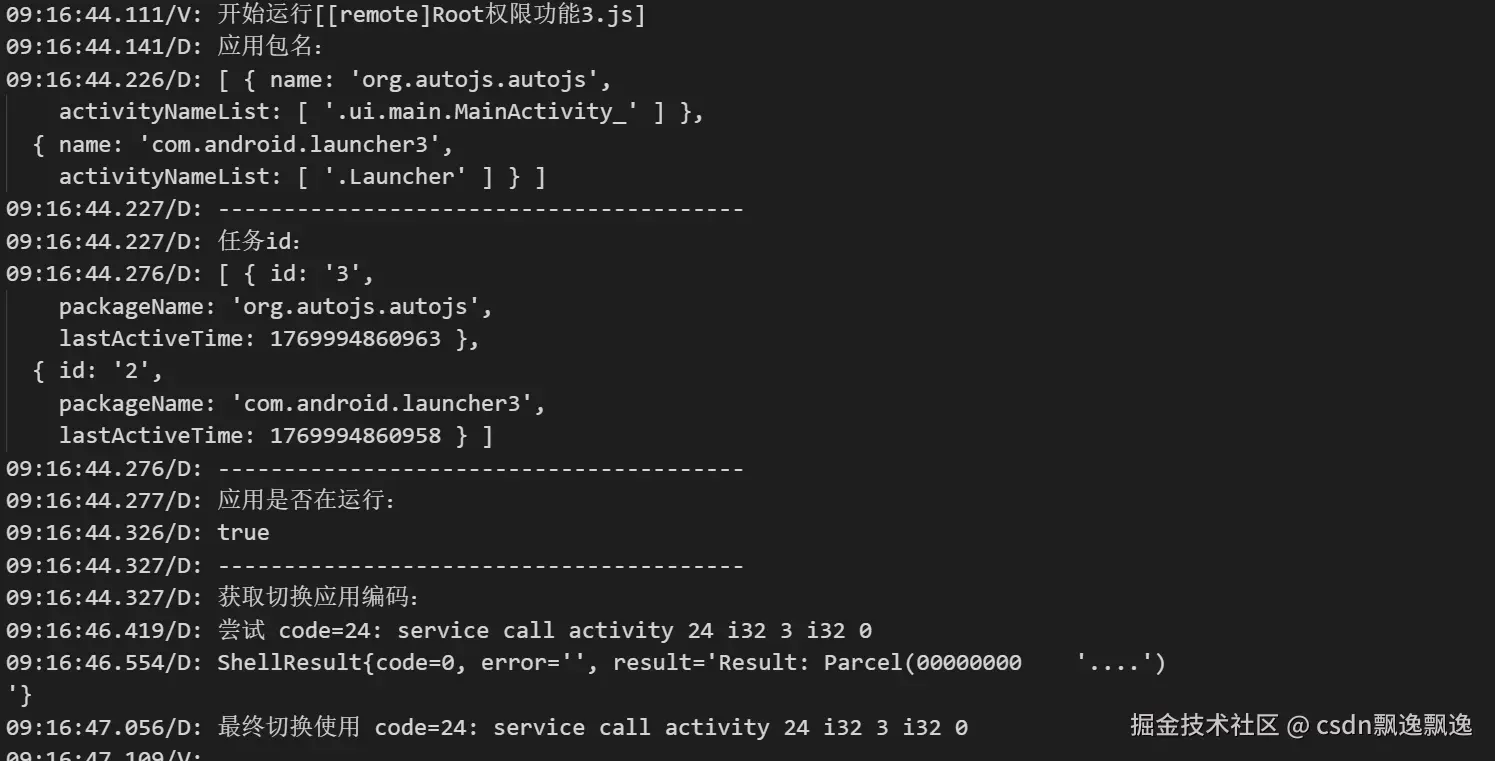Select lastActiveTime value 1769994860963
The height and width of the screenshot is (761, 1495).
(355, 338)
